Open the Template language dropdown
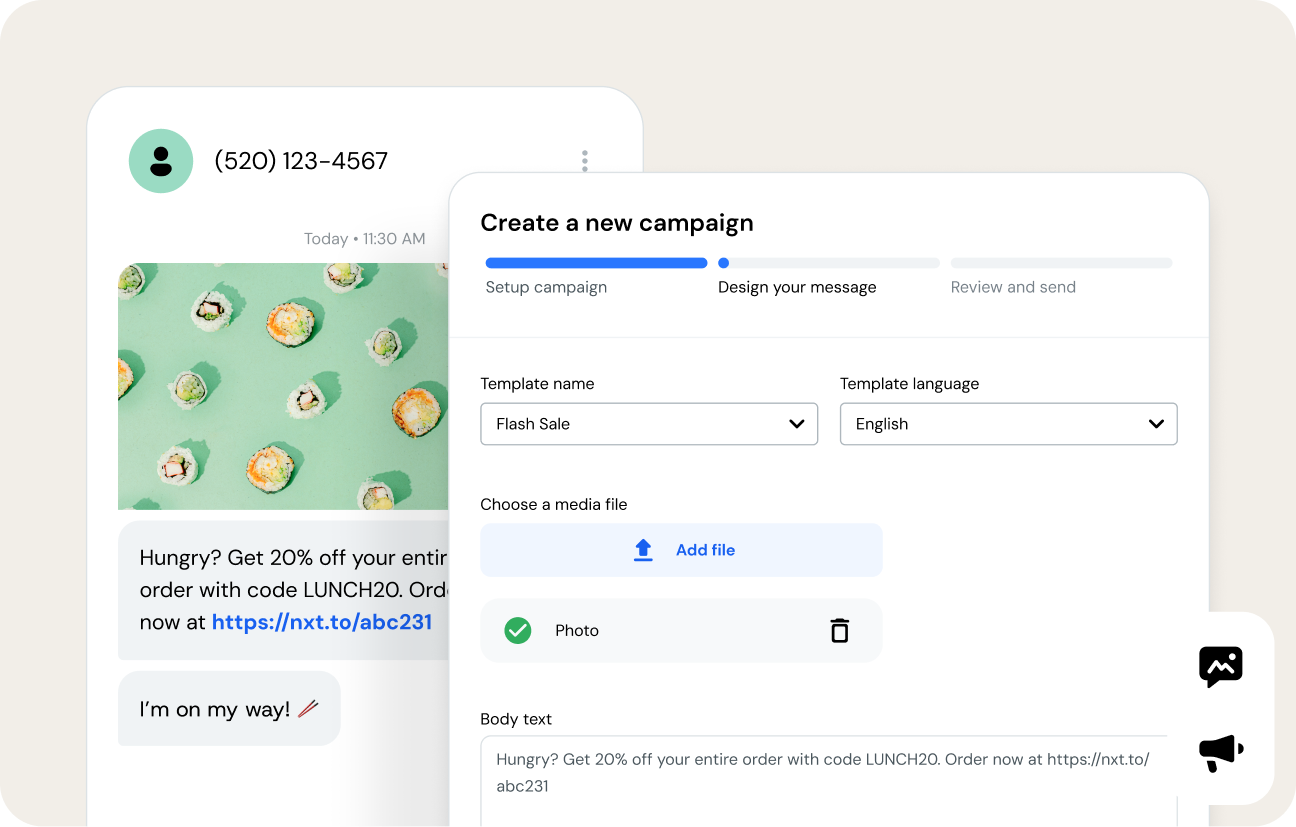 pos(1008,424)
